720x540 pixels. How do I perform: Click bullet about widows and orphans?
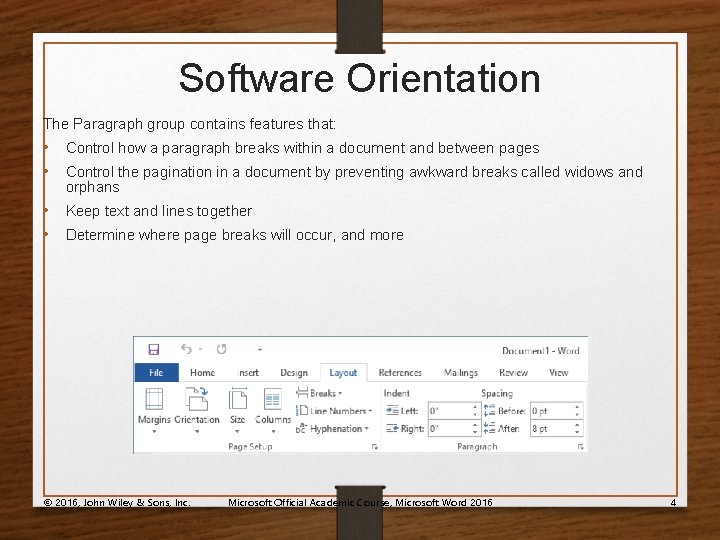(x=354, y=179)
